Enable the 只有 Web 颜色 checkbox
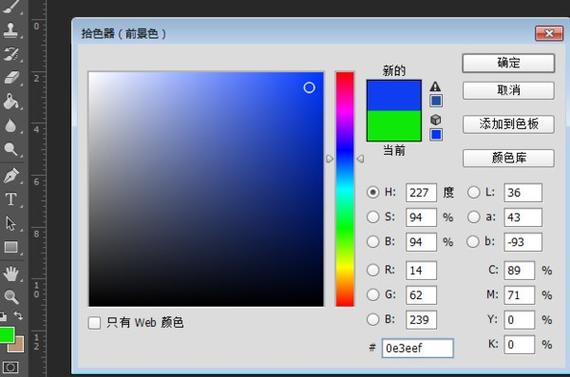 click(x=95, y=322)
